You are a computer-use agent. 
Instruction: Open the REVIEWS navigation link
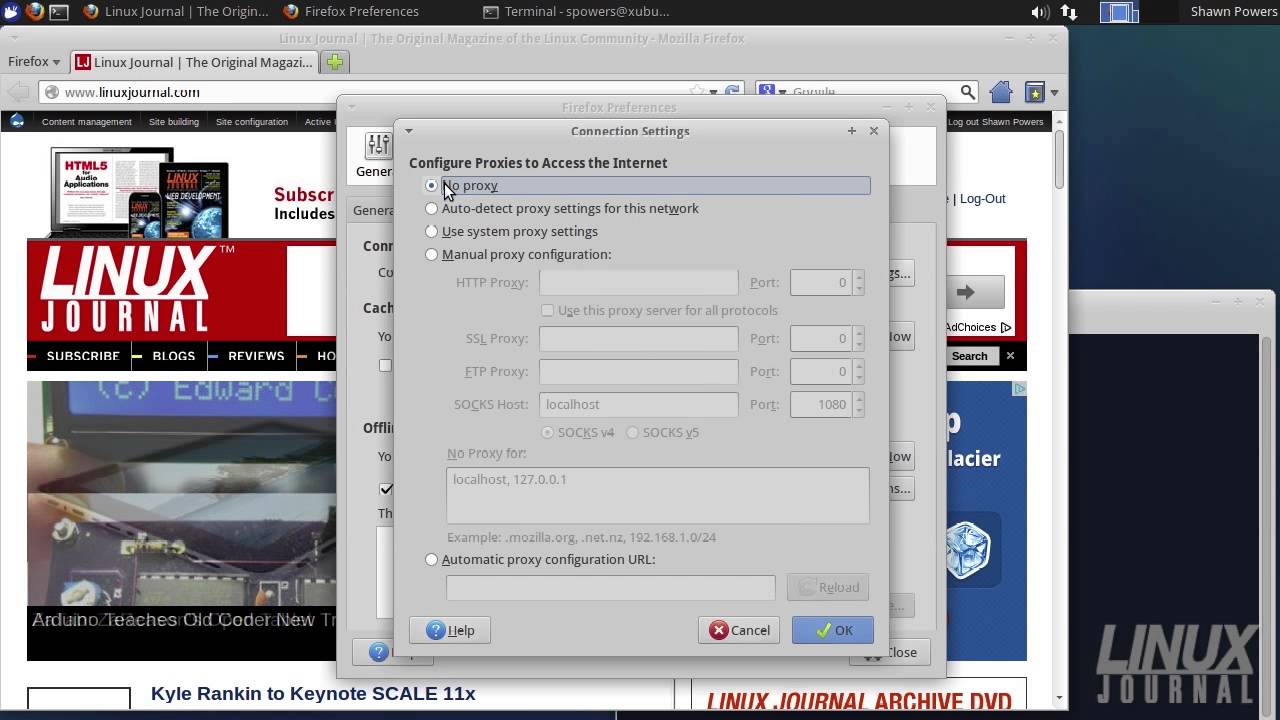click(x=256, y=356)
